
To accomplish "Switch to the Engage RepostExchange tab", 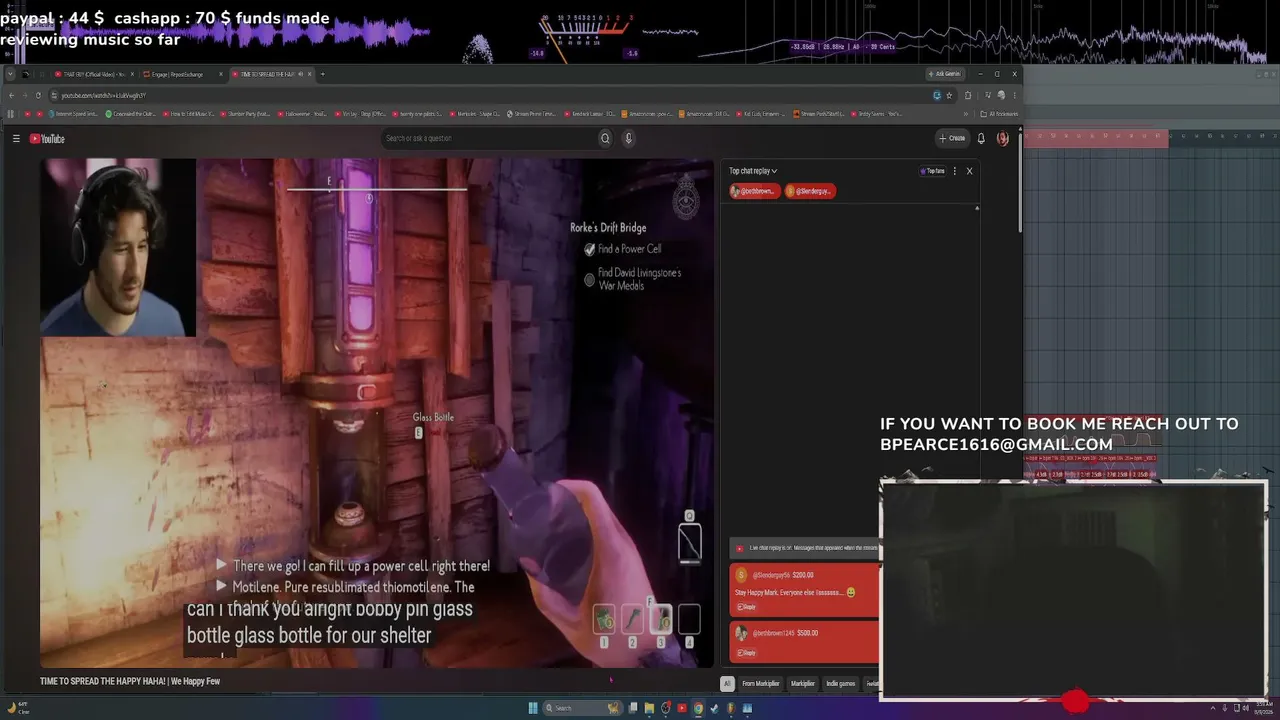I will pos(182,74).
